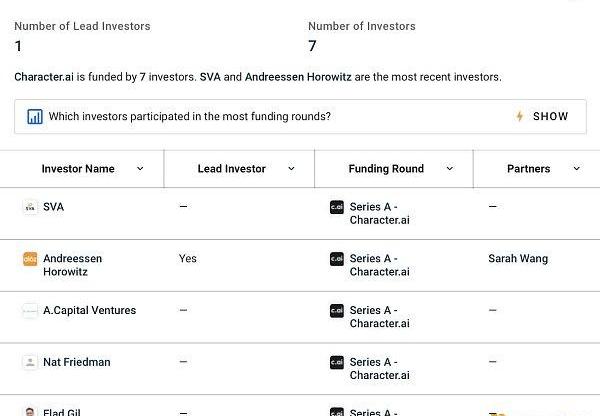Image resolution: width=600 pixels, height=416 pixels.
Task: Expand the Investor Name column dropdown
Action: tap(140, 169)
